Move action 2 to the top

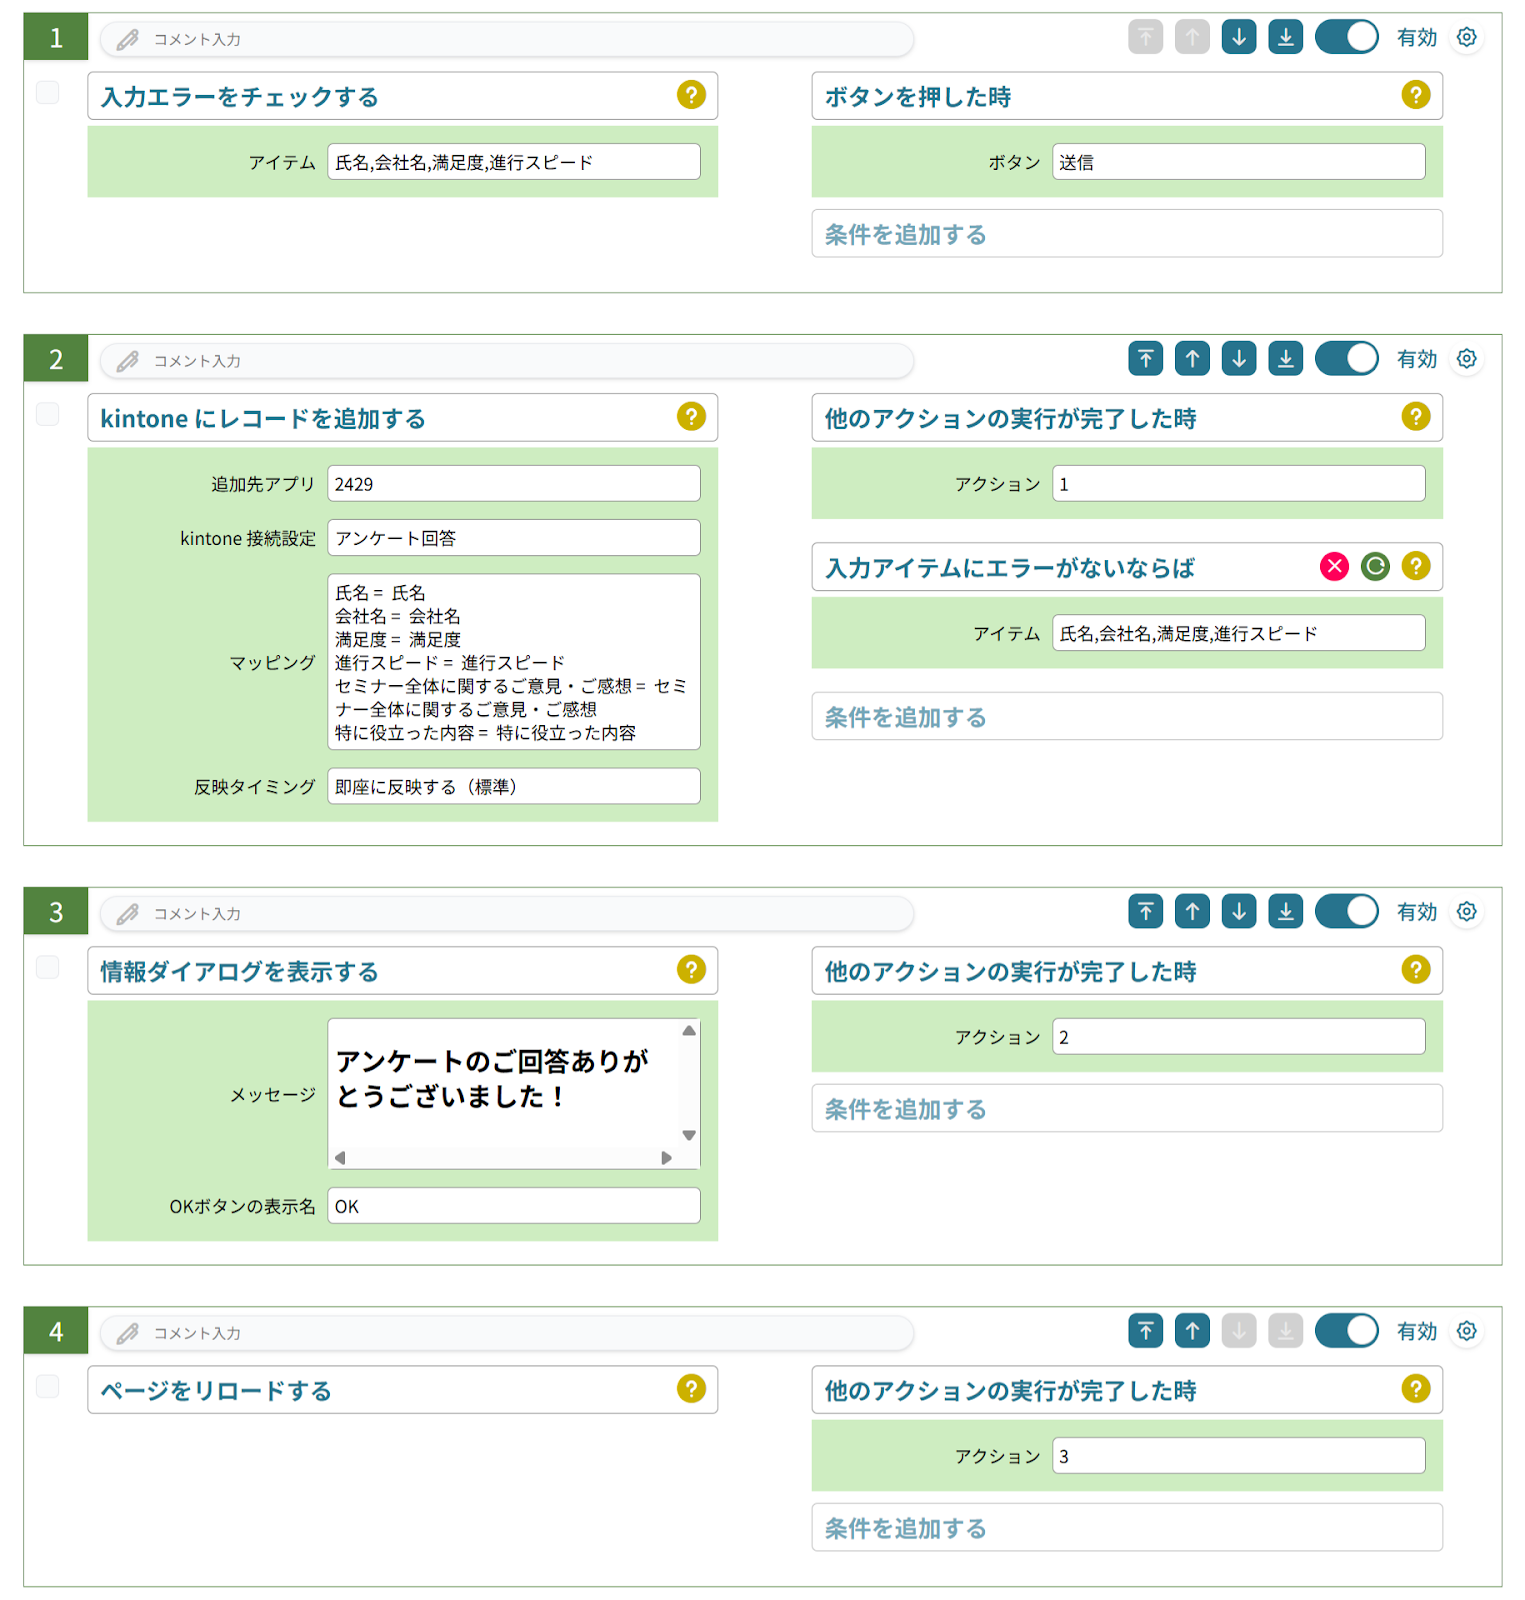coord(1145,358)
